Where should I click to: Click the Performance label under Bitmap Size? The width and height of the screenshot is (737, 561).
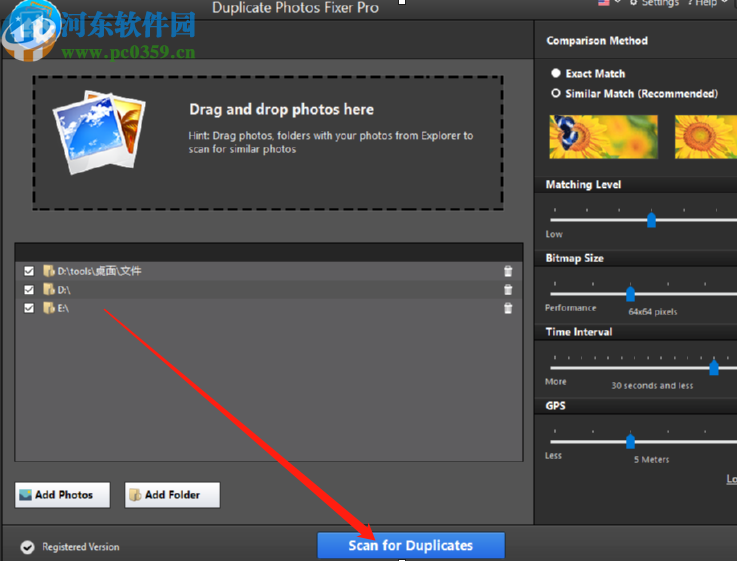tap(571, 308)
